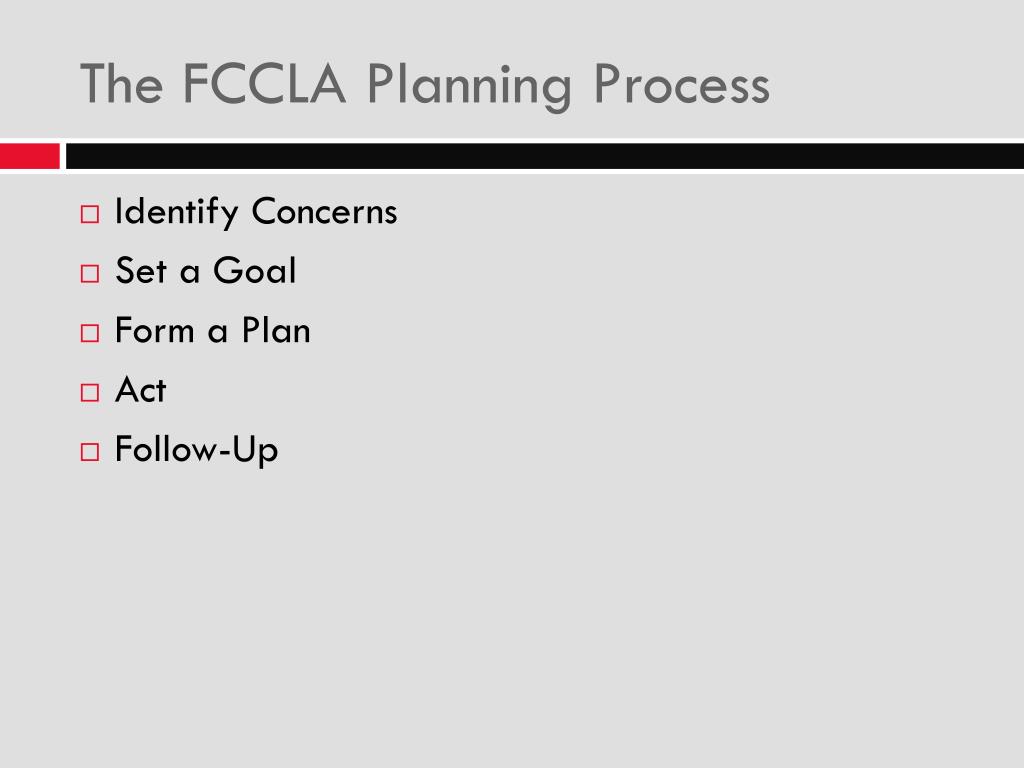Select the red bullet box beside Act
This screenshot has width=1024, height=768.
click(x=90, y=392)
